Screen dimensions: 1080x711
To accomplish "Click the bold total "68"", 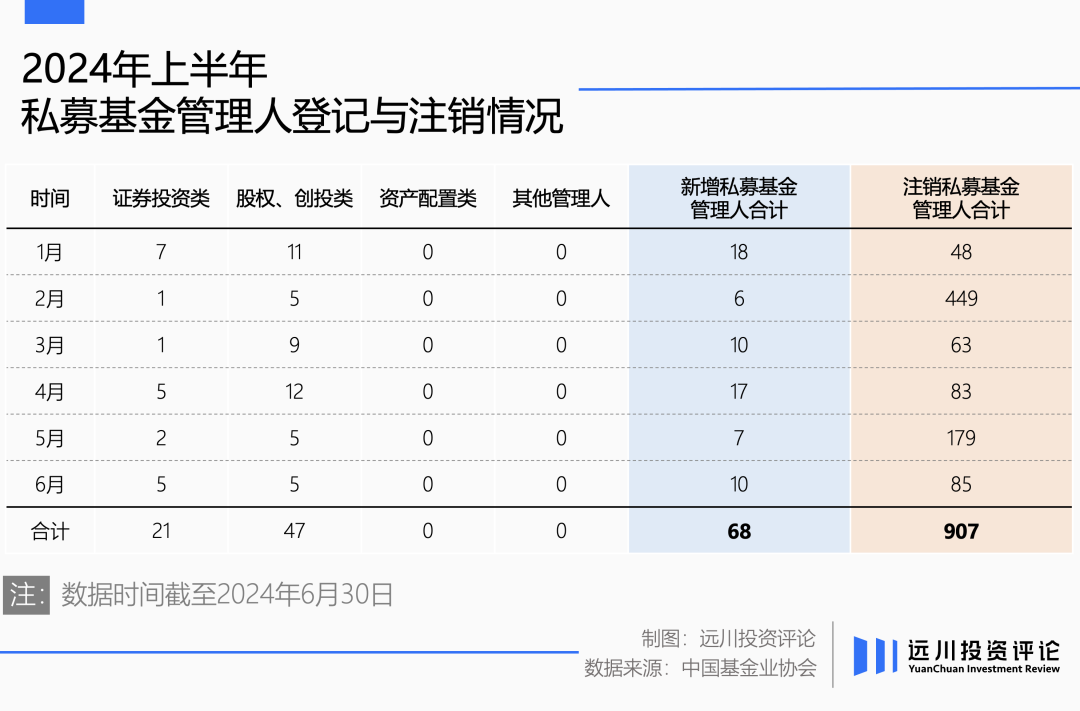I will 739,531.
